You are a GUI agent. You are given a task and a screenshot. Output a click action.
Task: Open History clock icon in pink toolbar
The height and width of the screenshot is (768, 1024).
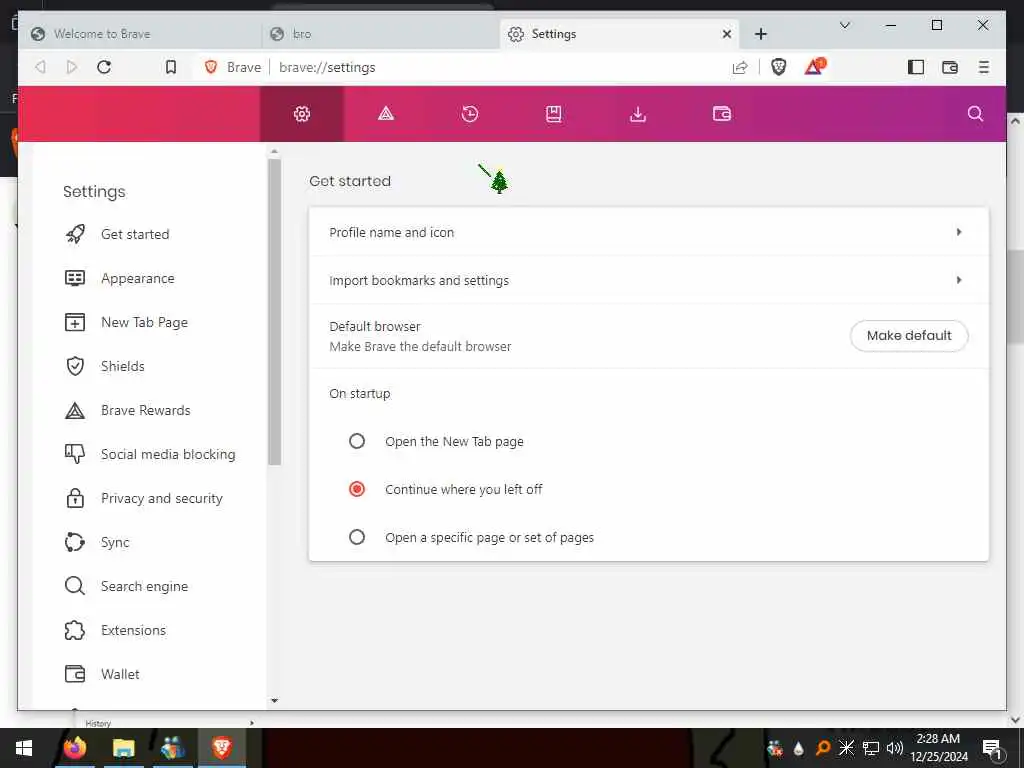click(x=470, y=114)
